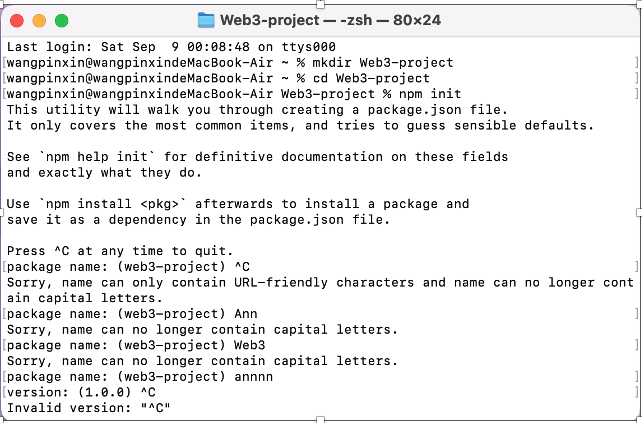The height and width of the screenshot is (423, 642).
Task: Click the "It only covers the most common items" line
Action: point(300,125)
